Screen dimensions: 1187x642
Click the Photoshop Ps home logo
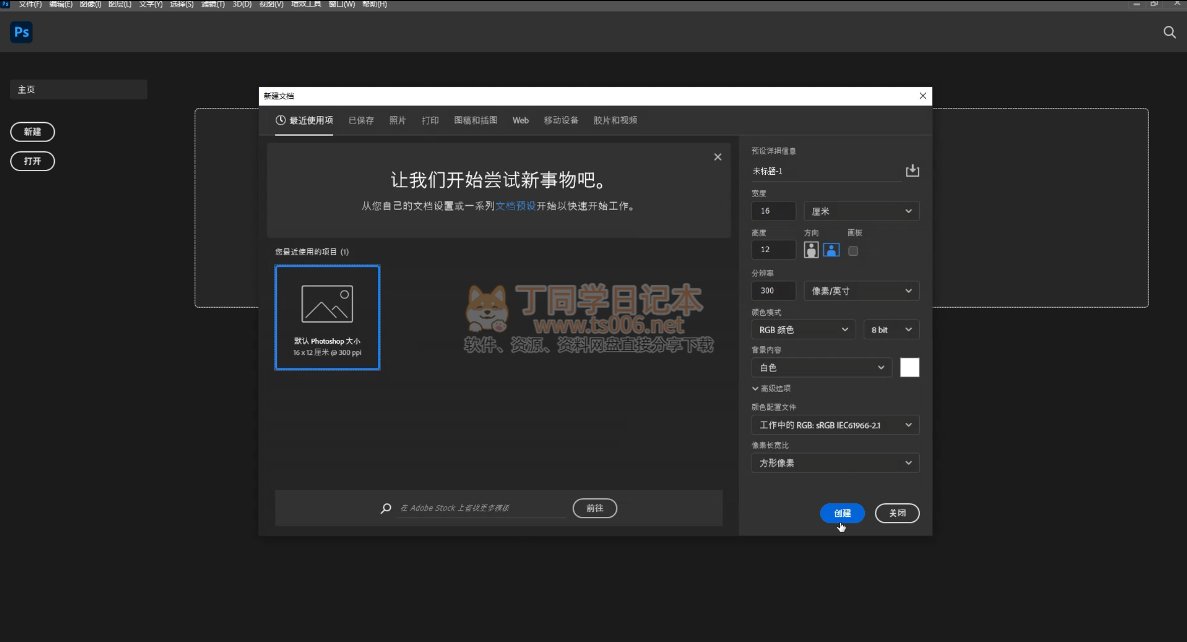pos(21,33)
